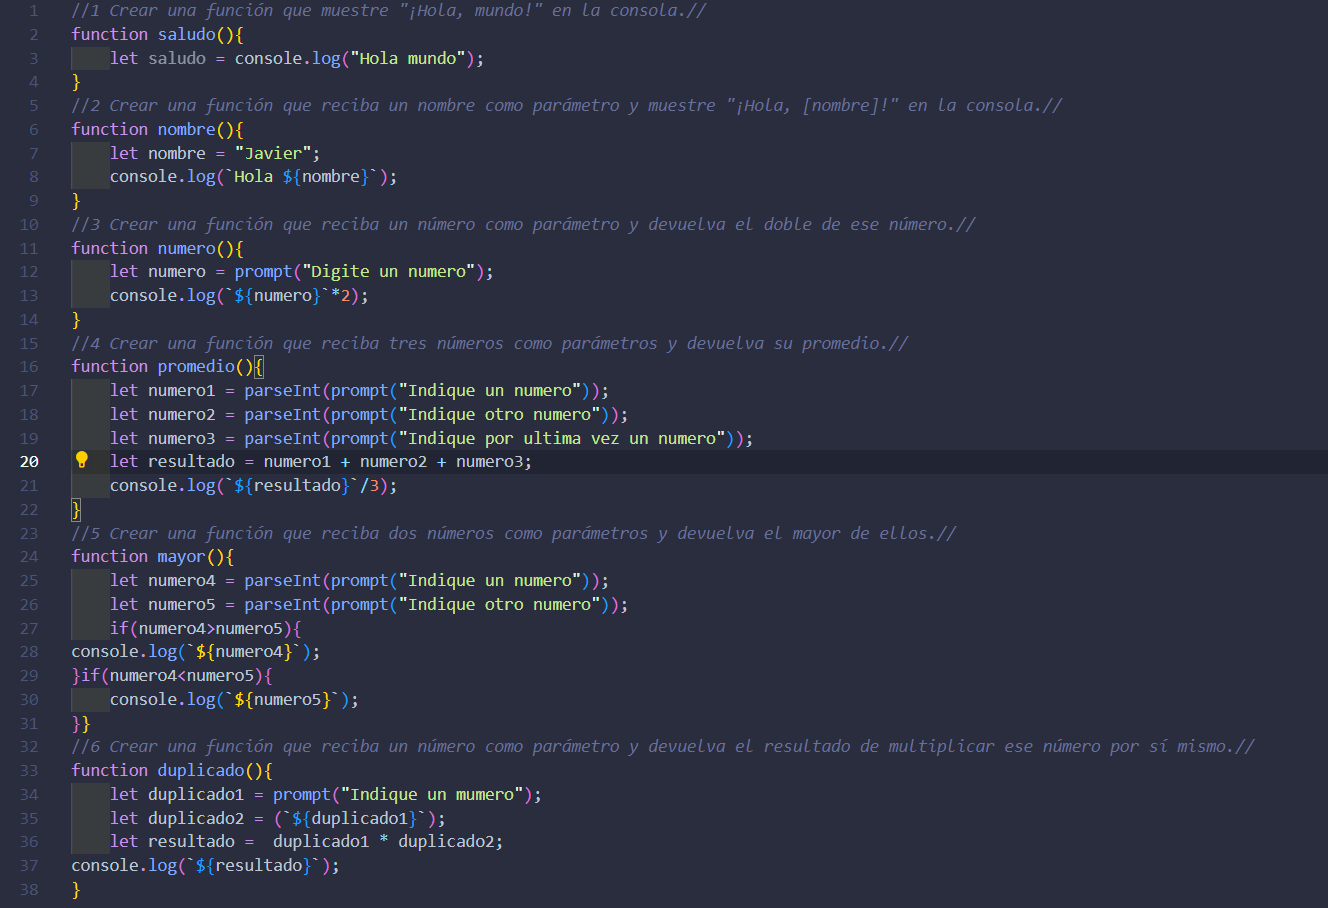Screen dimensions: 1328x908
Task: Click line number 20 in the gutter
Action: click(29, 461)
